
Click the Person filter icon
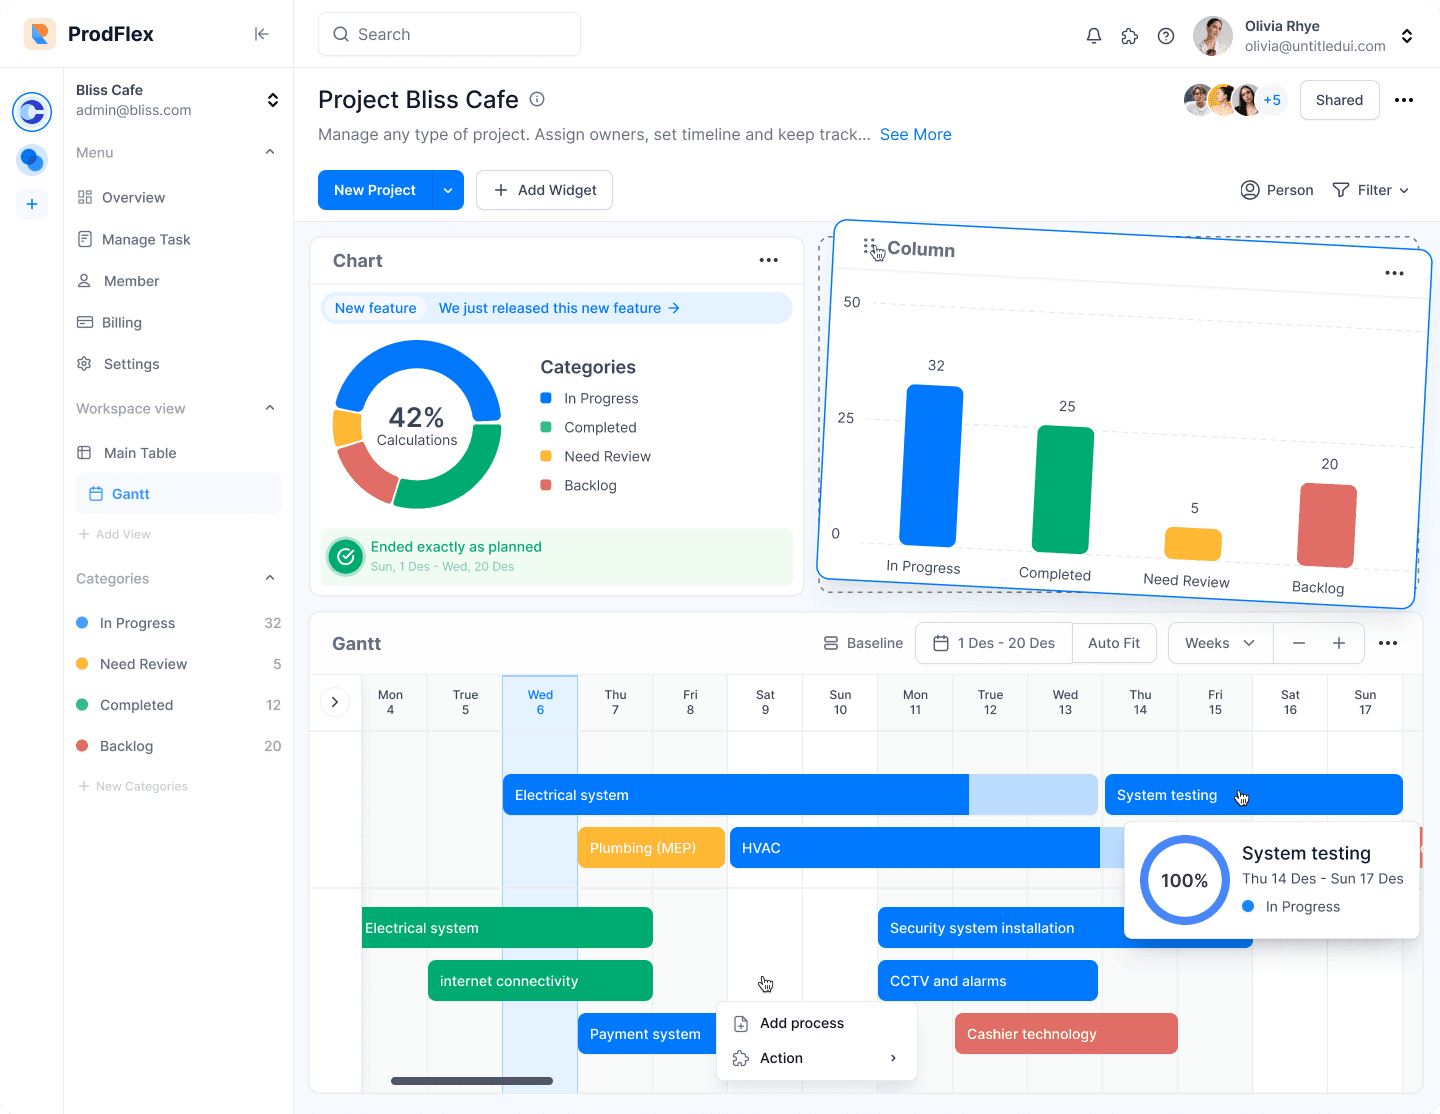point(1250,190)
